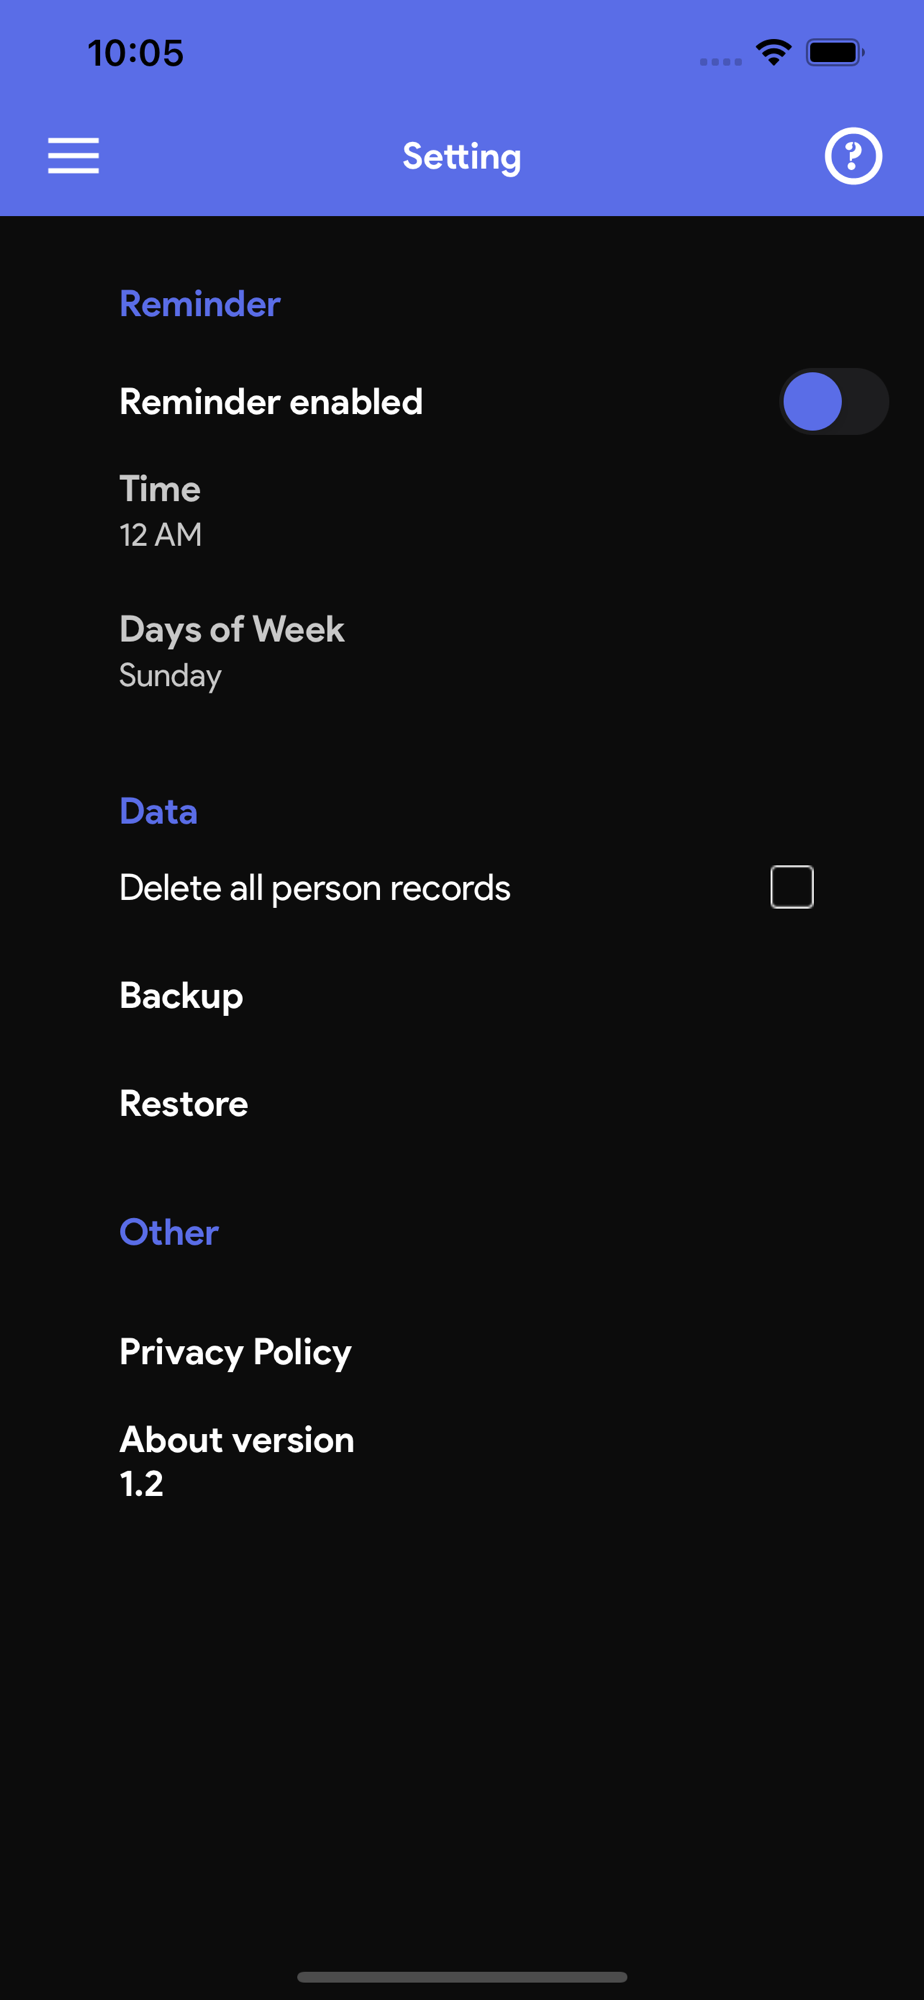Tap the Data section header
Image resolution: width=924 pixels, height=2000 pixels.
[158, 811]
